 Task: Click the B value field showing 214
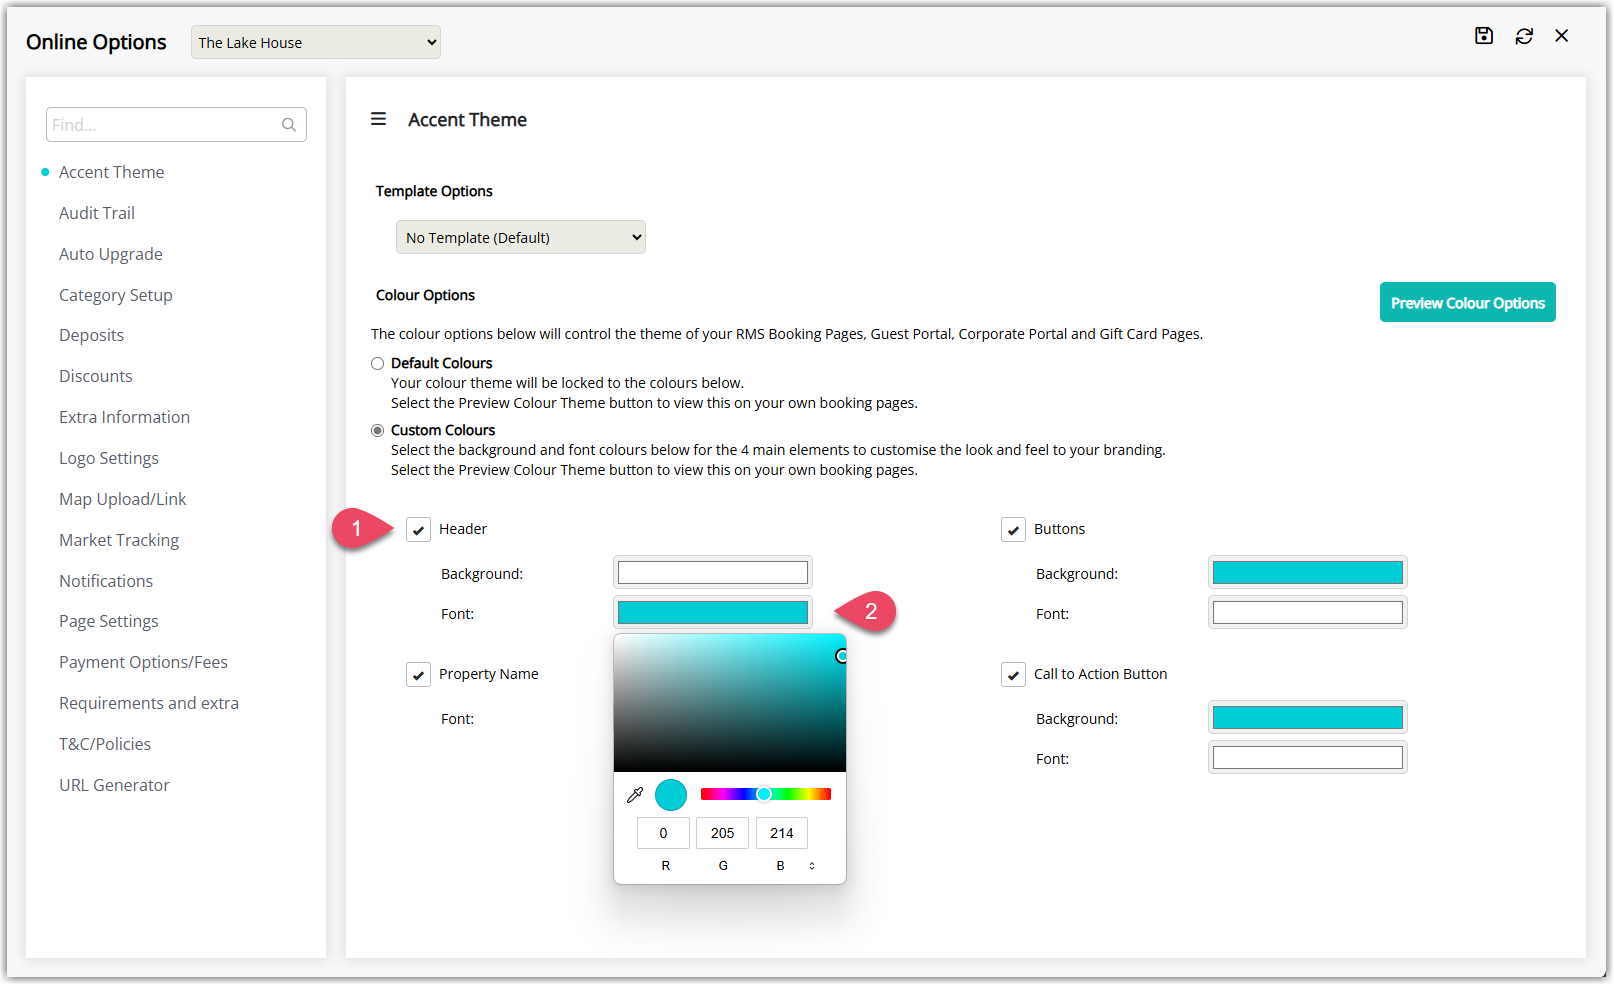[x=782, y=833]
